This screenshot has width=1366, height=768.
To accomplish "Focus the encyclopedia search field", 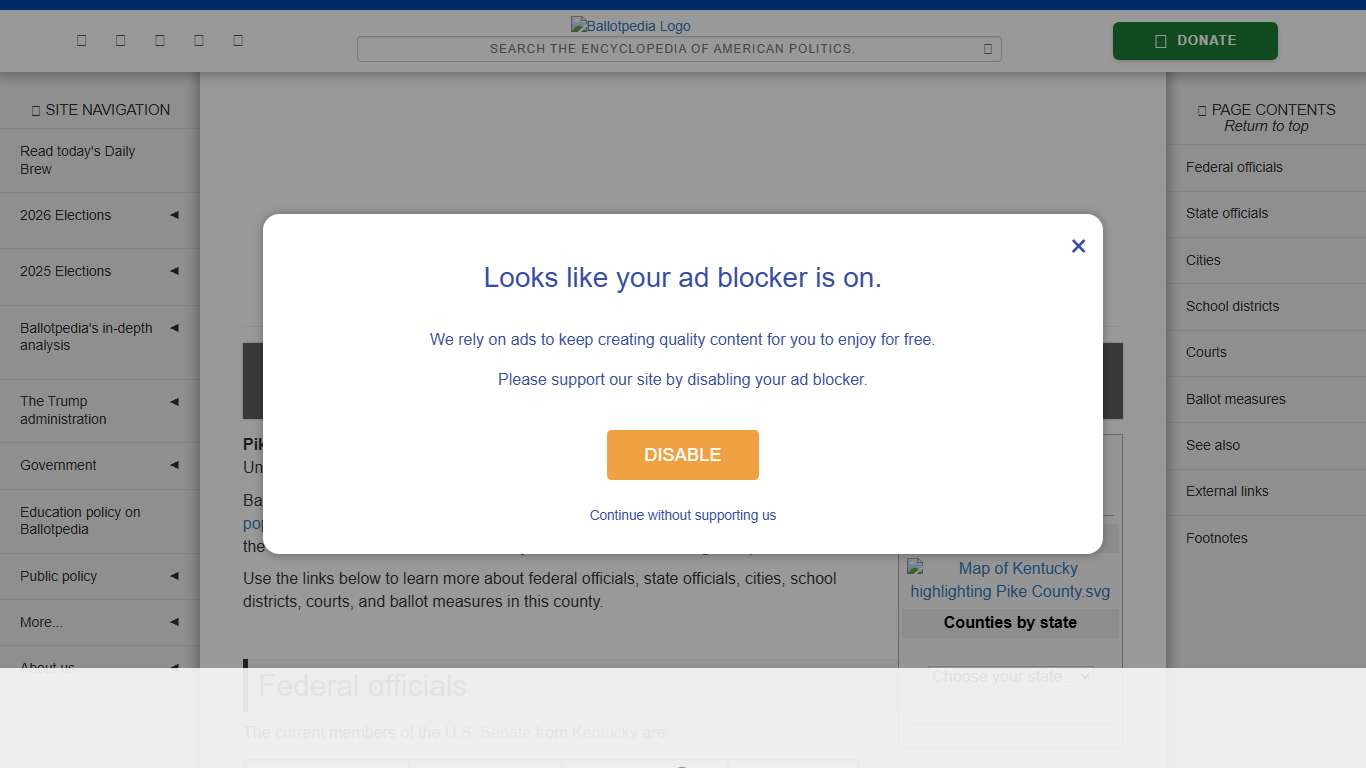I will pyautogui.click(x=672, y=49).
